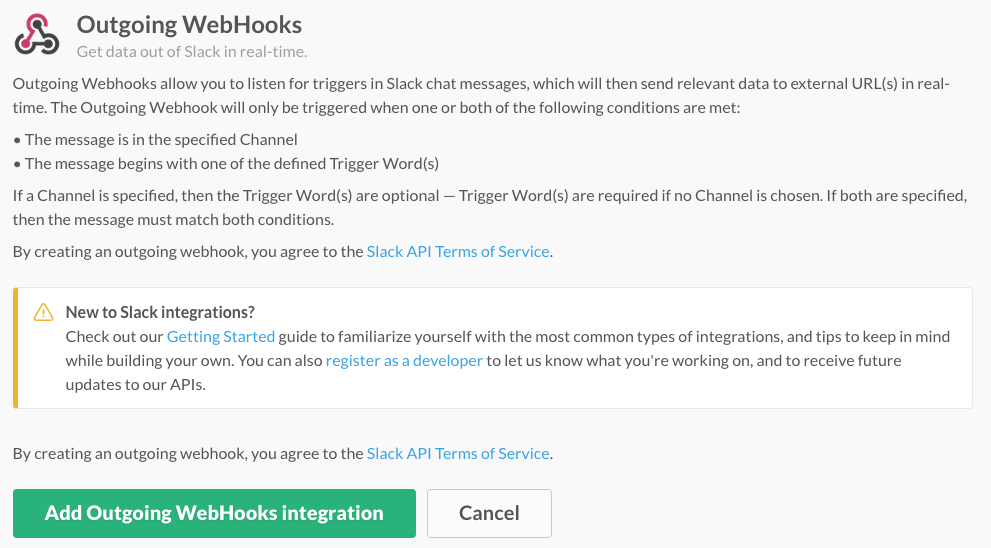Click 'Check out our' text before Getting Started
The height and width of the screenshot is (548, 991).
tap(114, 336)
